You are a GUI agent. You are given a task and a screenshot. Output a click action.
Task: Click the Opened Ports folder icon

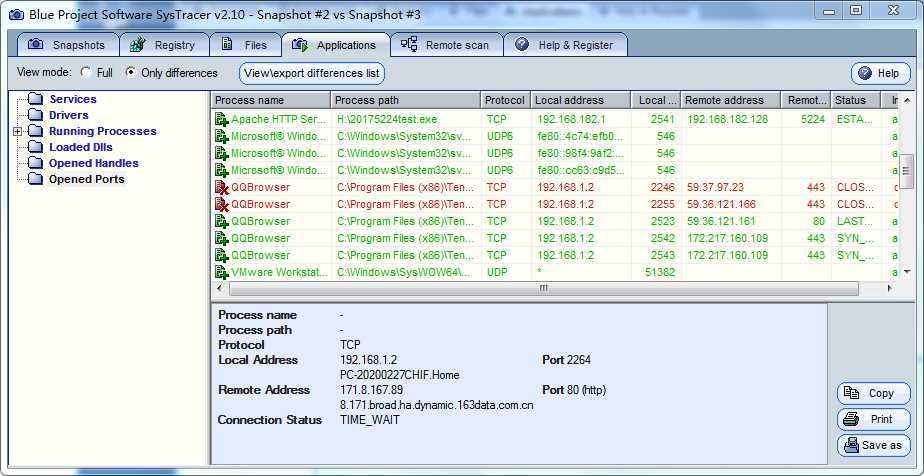tap(36, 179)
